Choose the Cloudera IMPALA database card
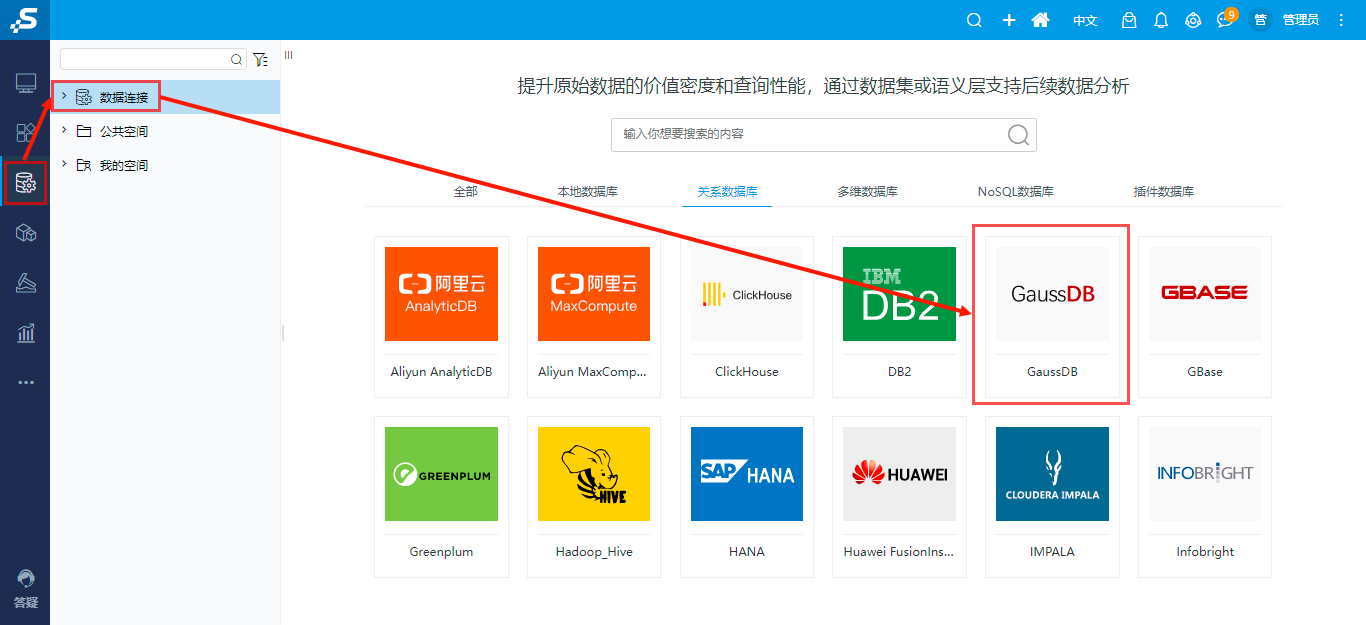 (x=1052, y=497)
